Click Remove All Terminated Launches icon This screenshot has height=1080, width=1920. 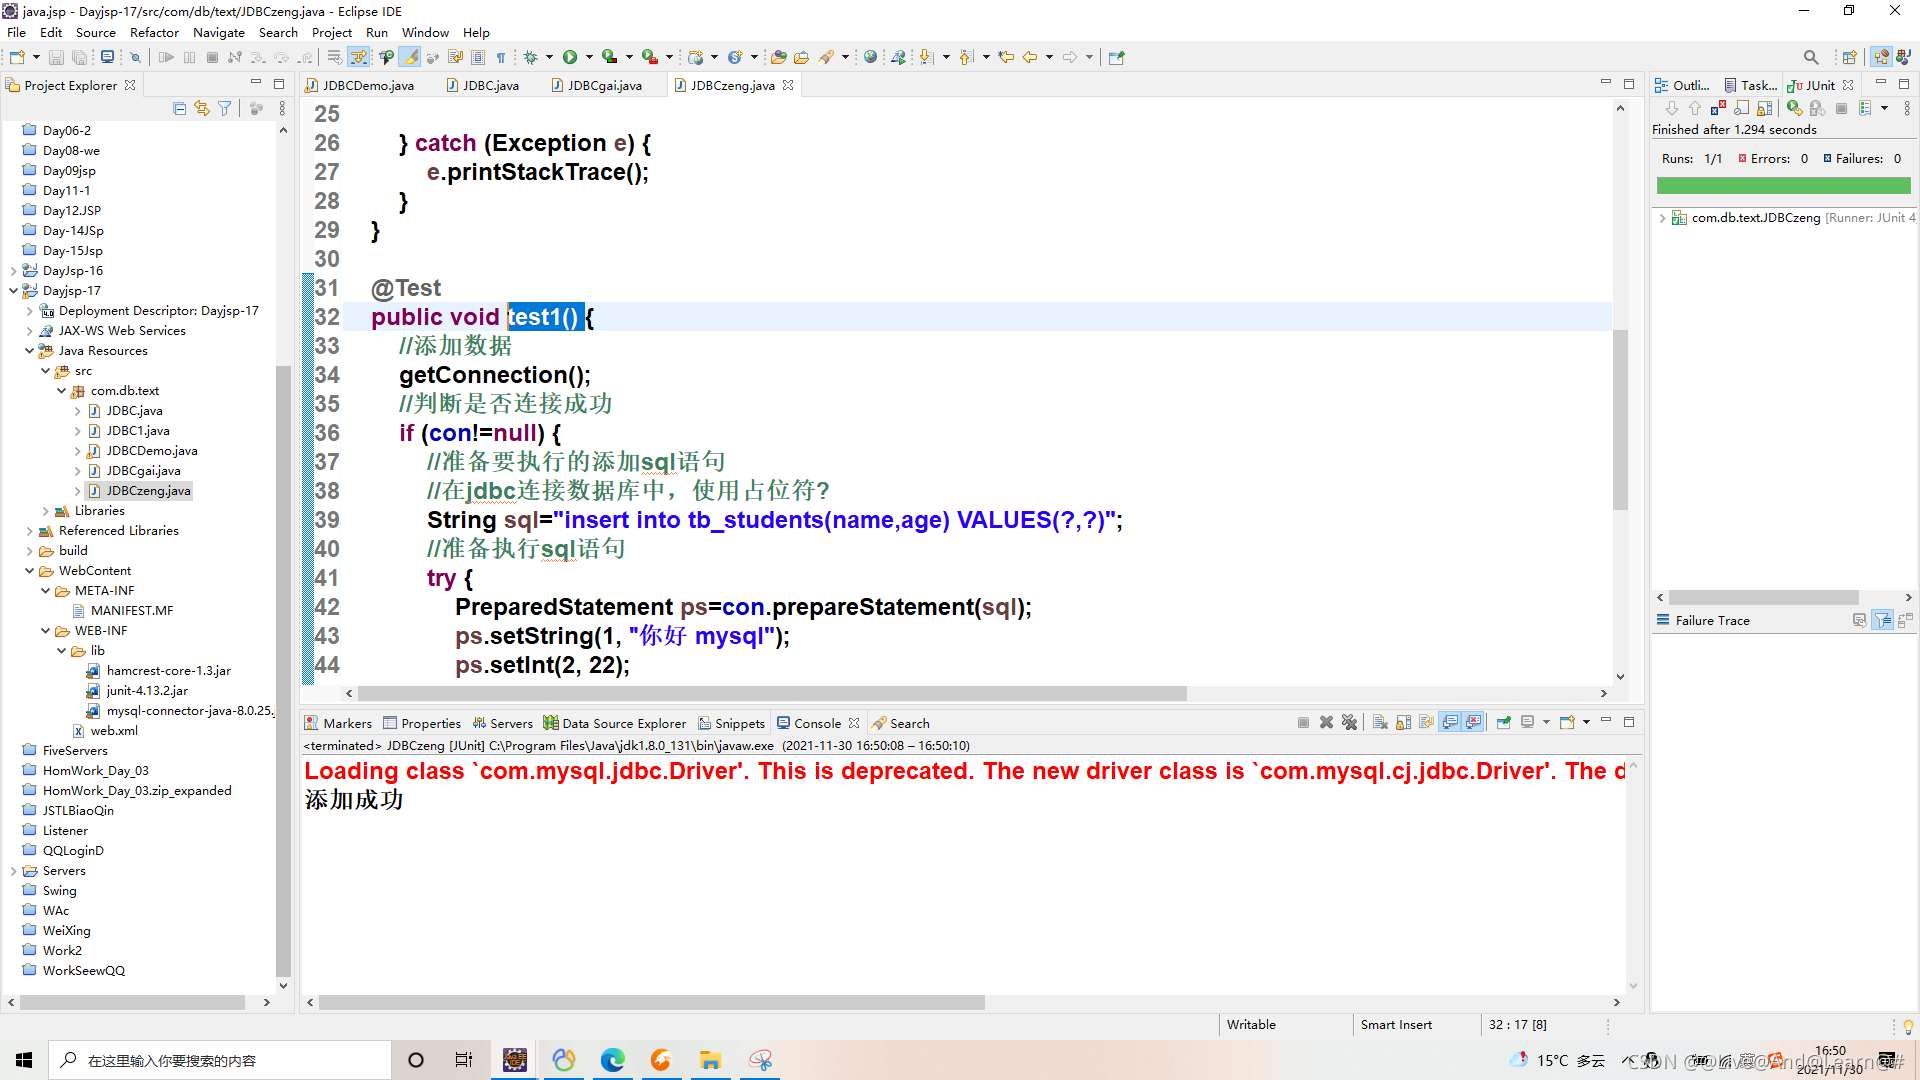pyautogui.click(x=1349, y=723)
